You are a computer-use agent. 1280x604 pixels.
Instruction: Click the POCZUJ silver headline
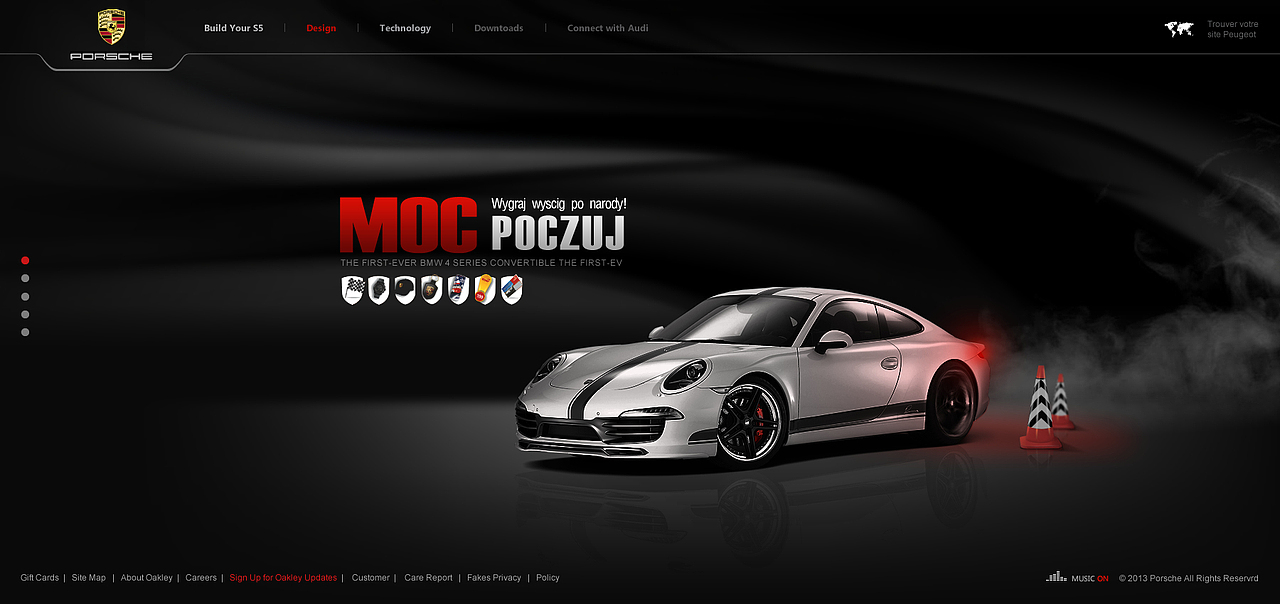pos(558,233)
